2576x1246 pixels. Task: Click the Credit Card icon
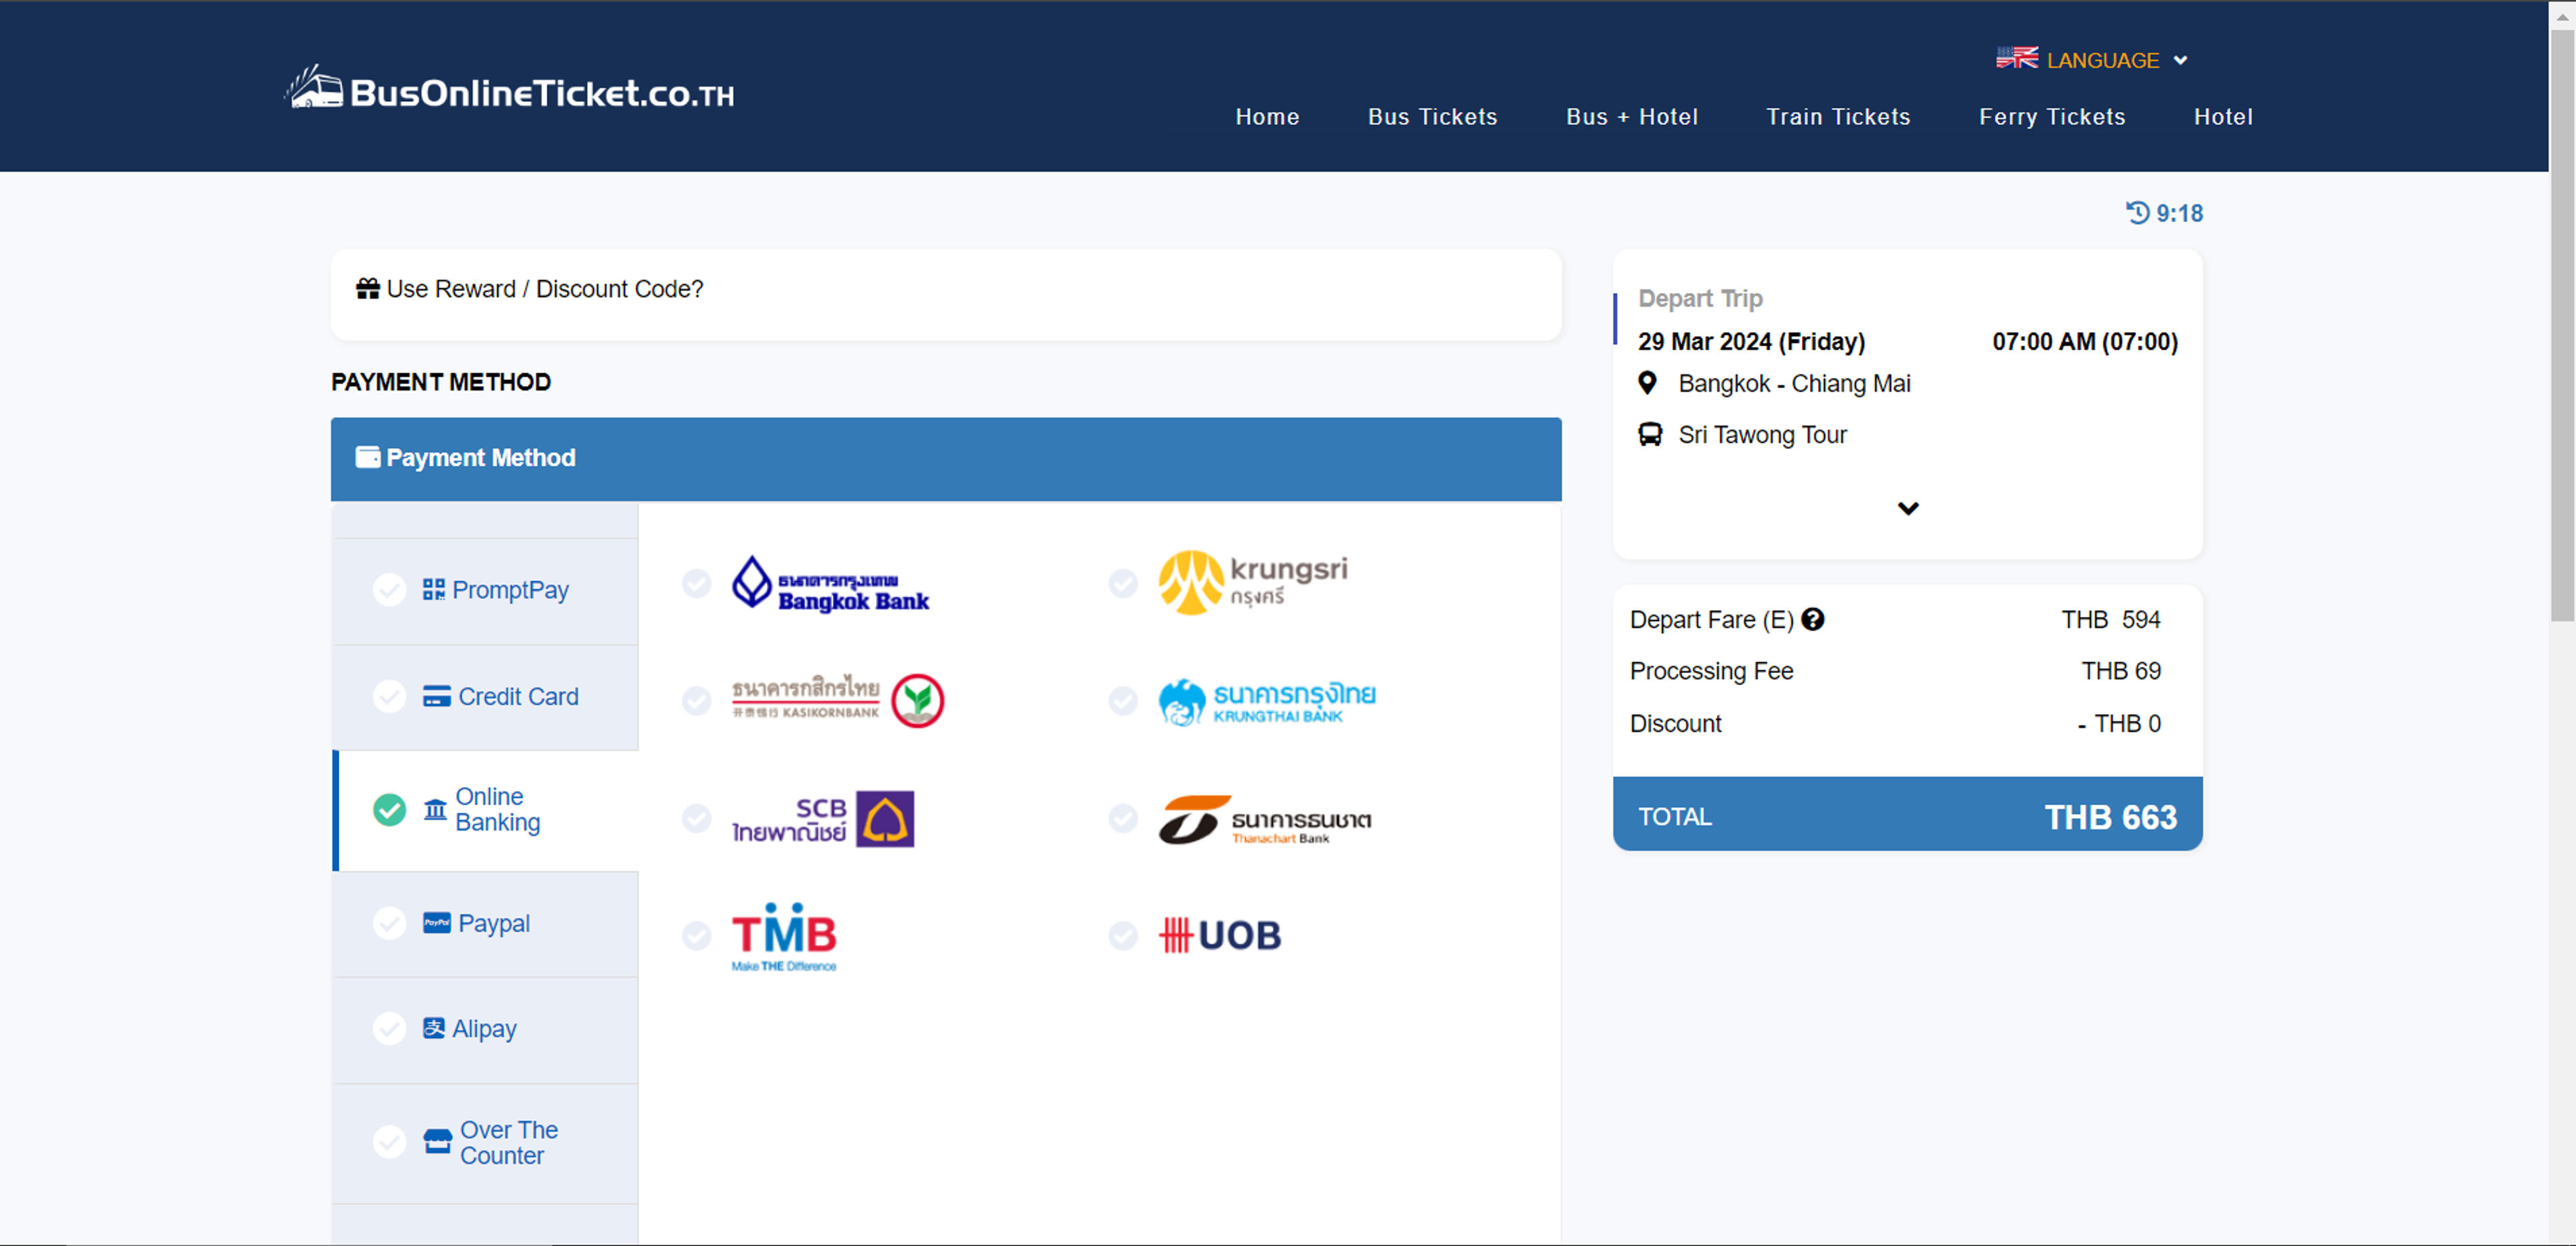(x=437, y=697)
